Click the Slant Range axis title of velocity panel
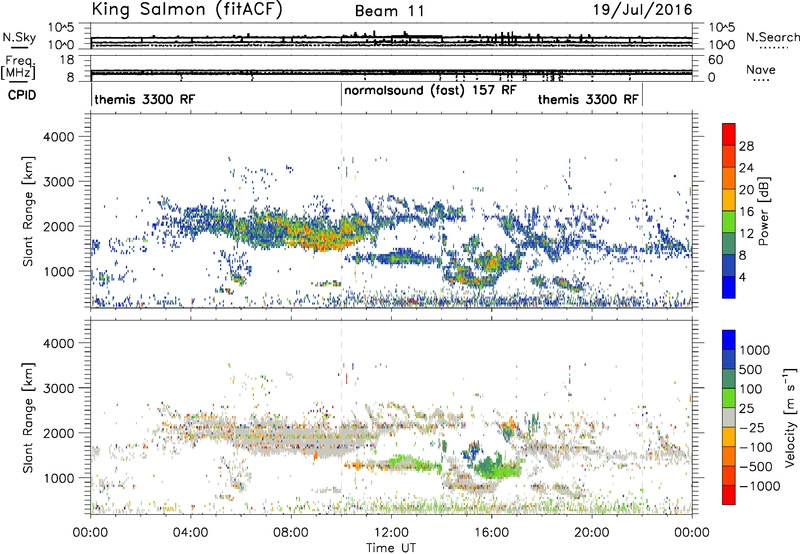800x554 pixels. coord(28,418)
